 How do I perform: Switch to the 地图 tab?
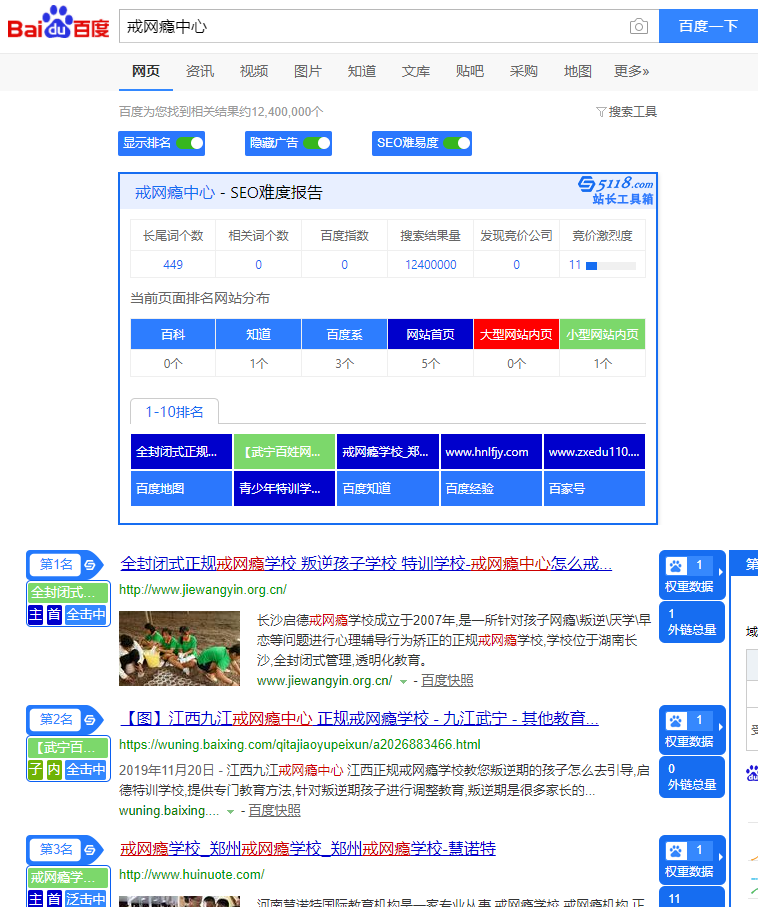pyautogui.click(x=577, y=71)
